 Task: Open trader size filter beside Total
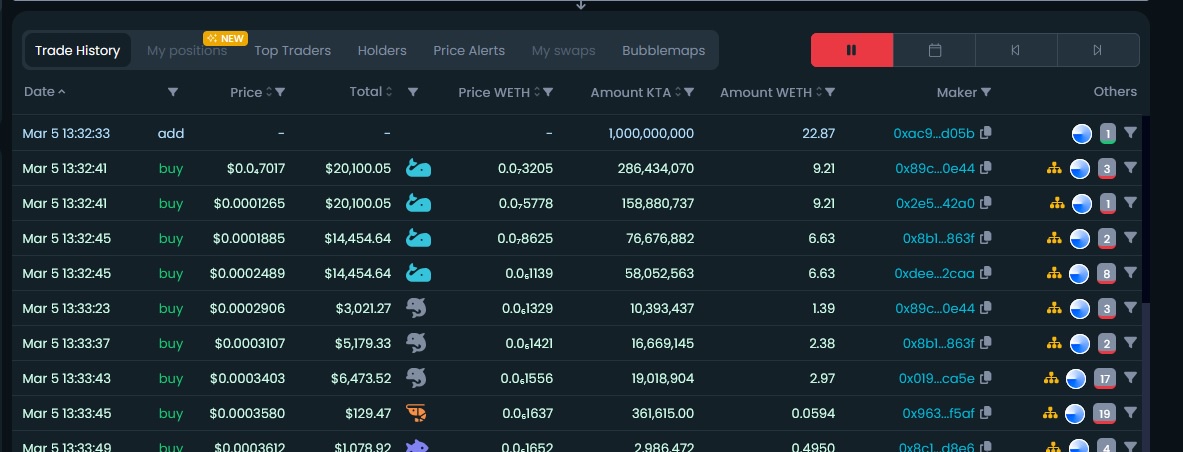point(413,92)
